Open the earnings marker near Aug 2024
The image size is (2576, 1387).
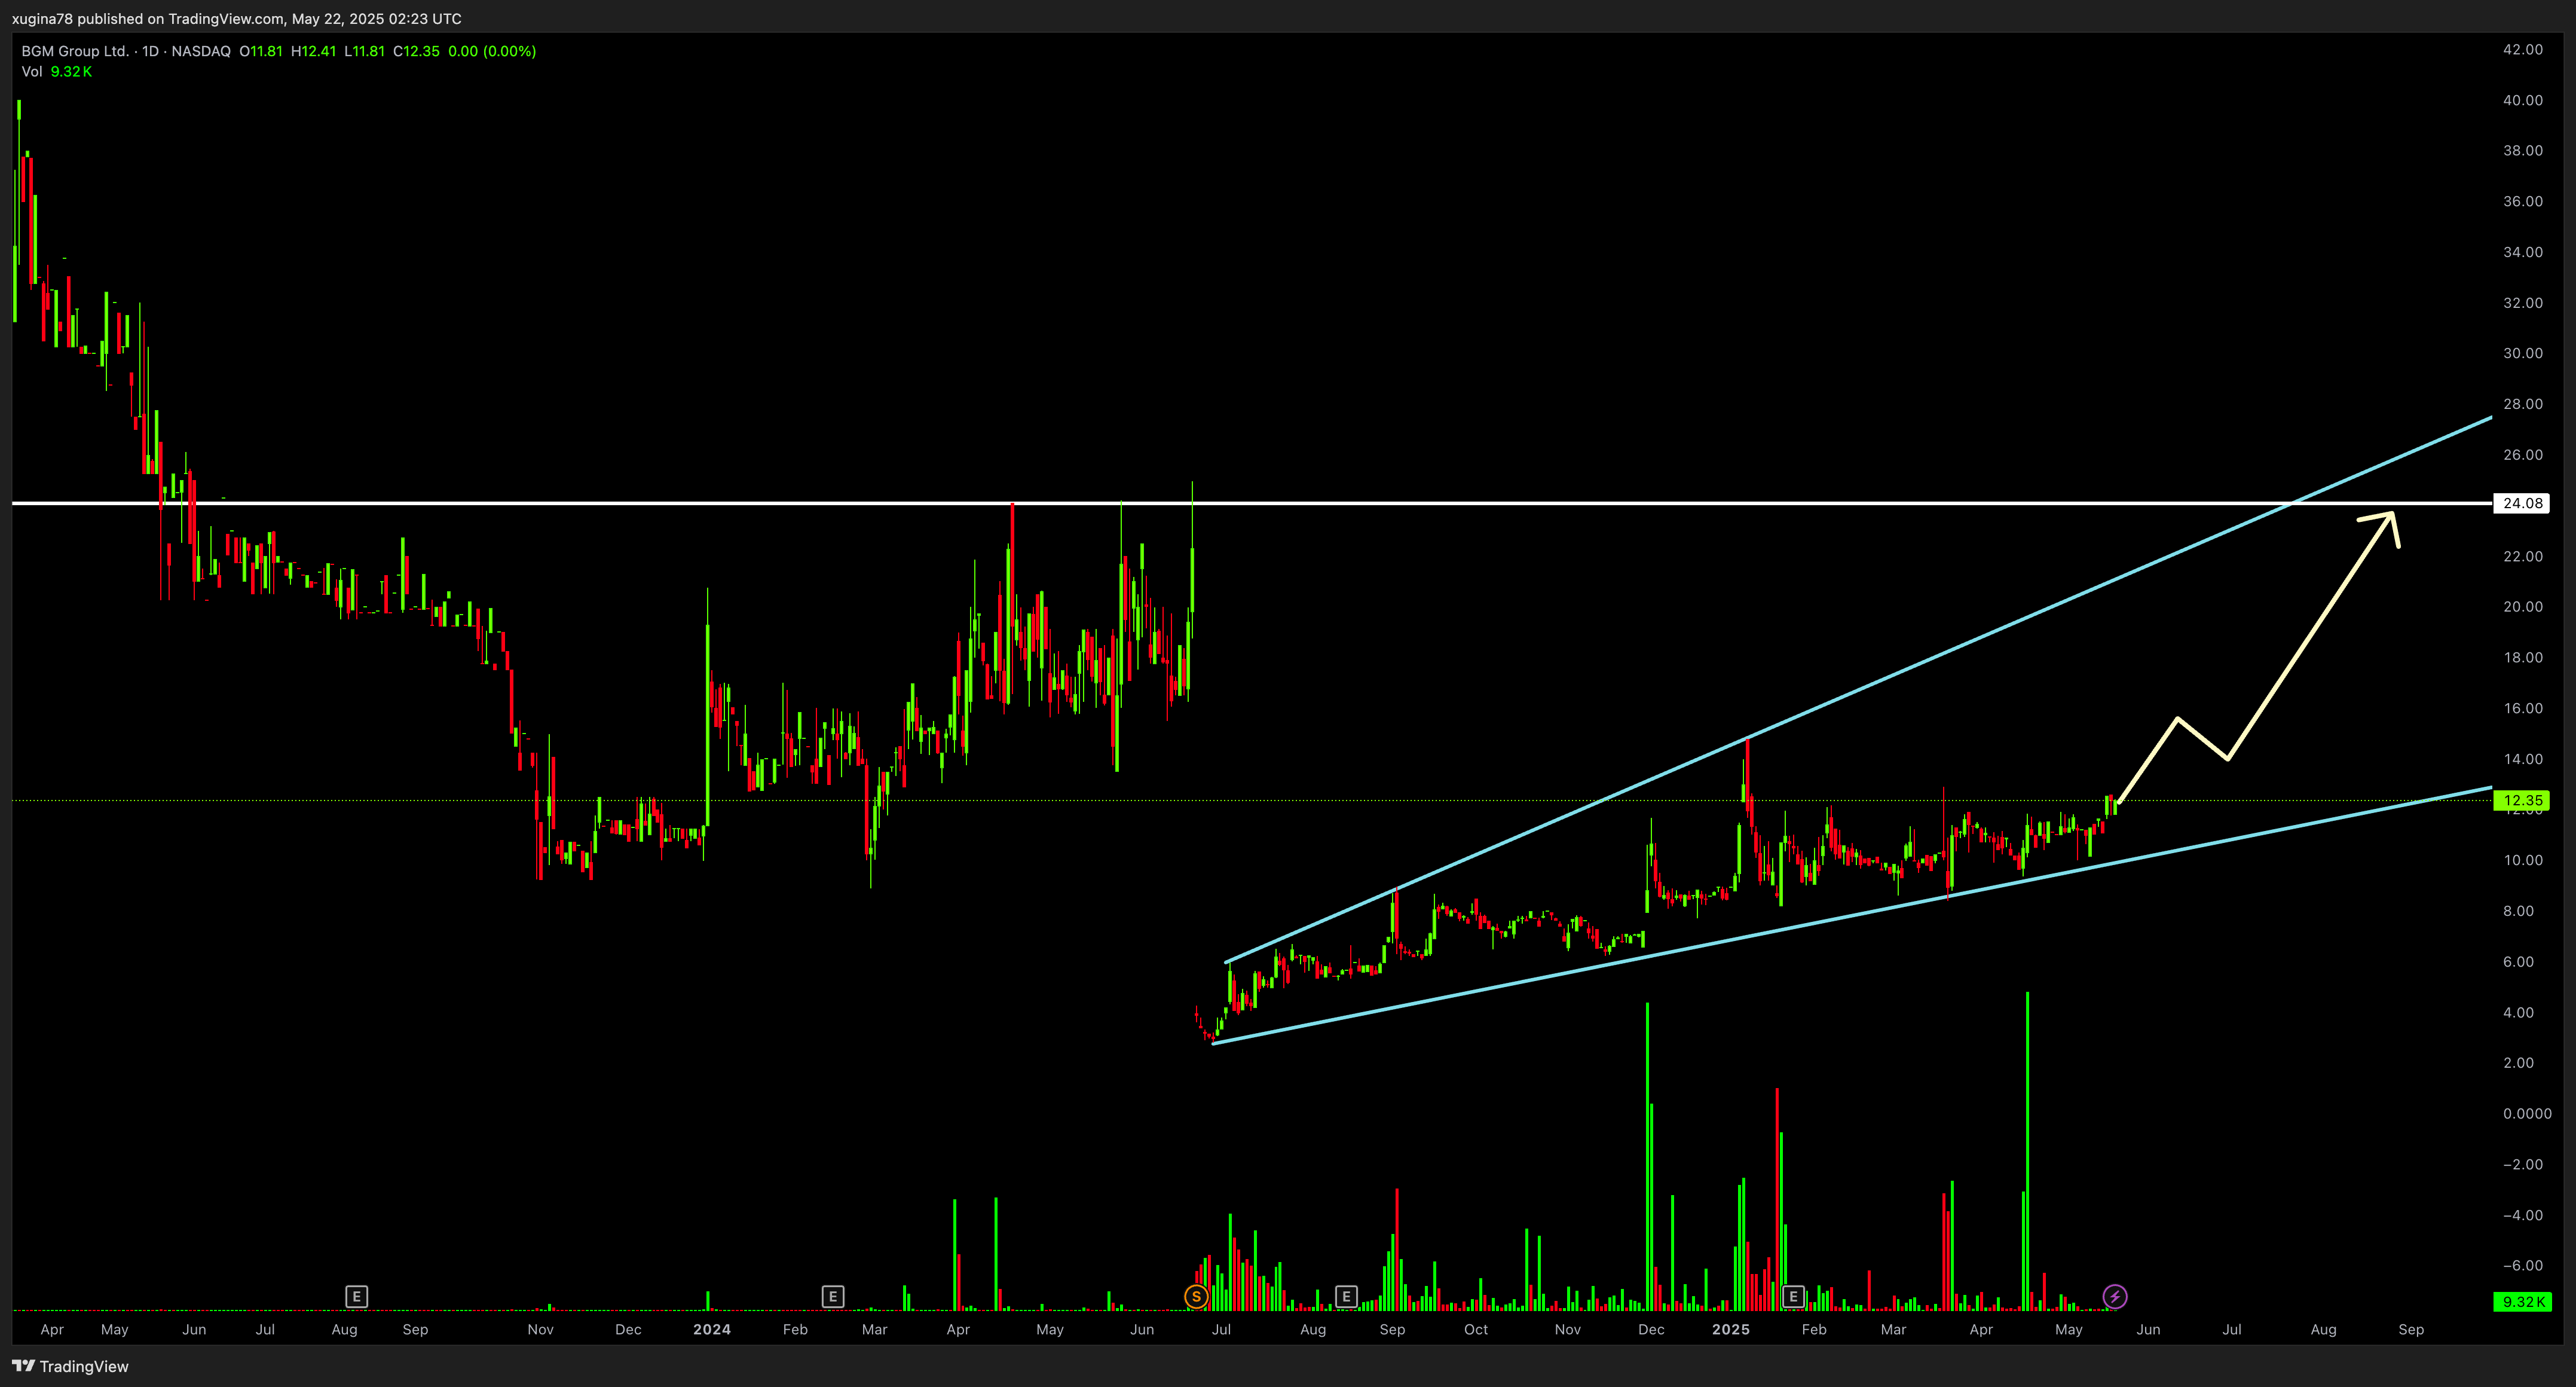1346,1297
